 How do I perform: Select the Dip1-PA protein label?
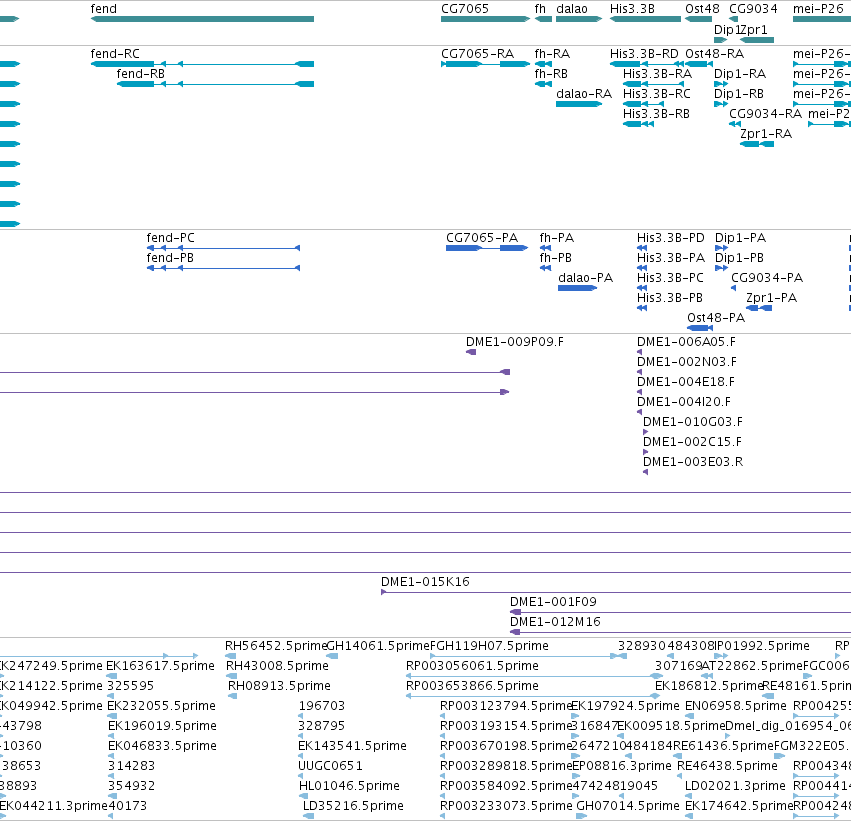coord(740,238)
